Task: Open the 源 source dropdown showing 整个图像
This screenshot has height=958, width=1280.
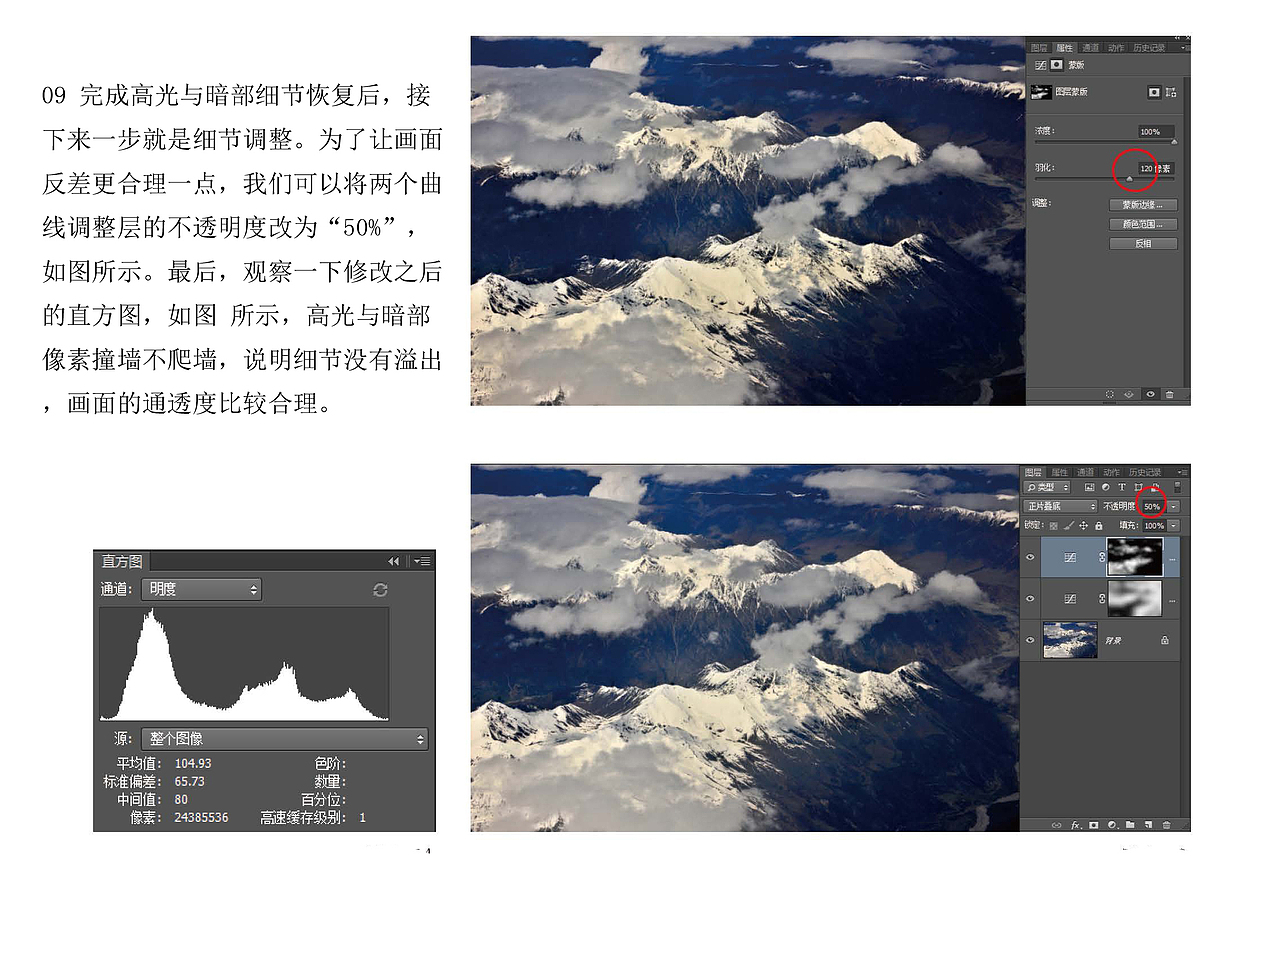Action: (283, 739)
